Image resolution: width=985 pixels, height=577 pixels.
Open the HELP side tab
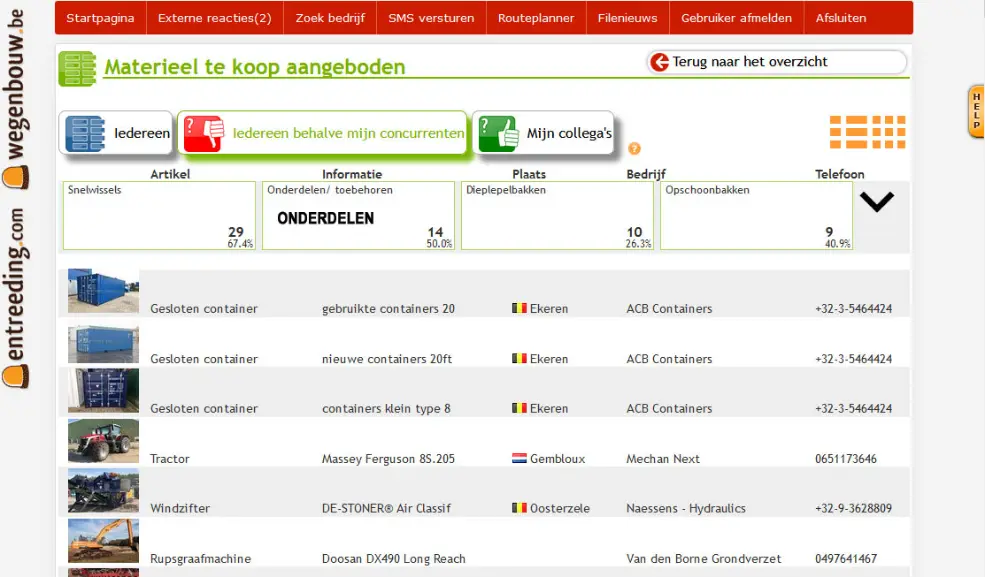[976, 111]
